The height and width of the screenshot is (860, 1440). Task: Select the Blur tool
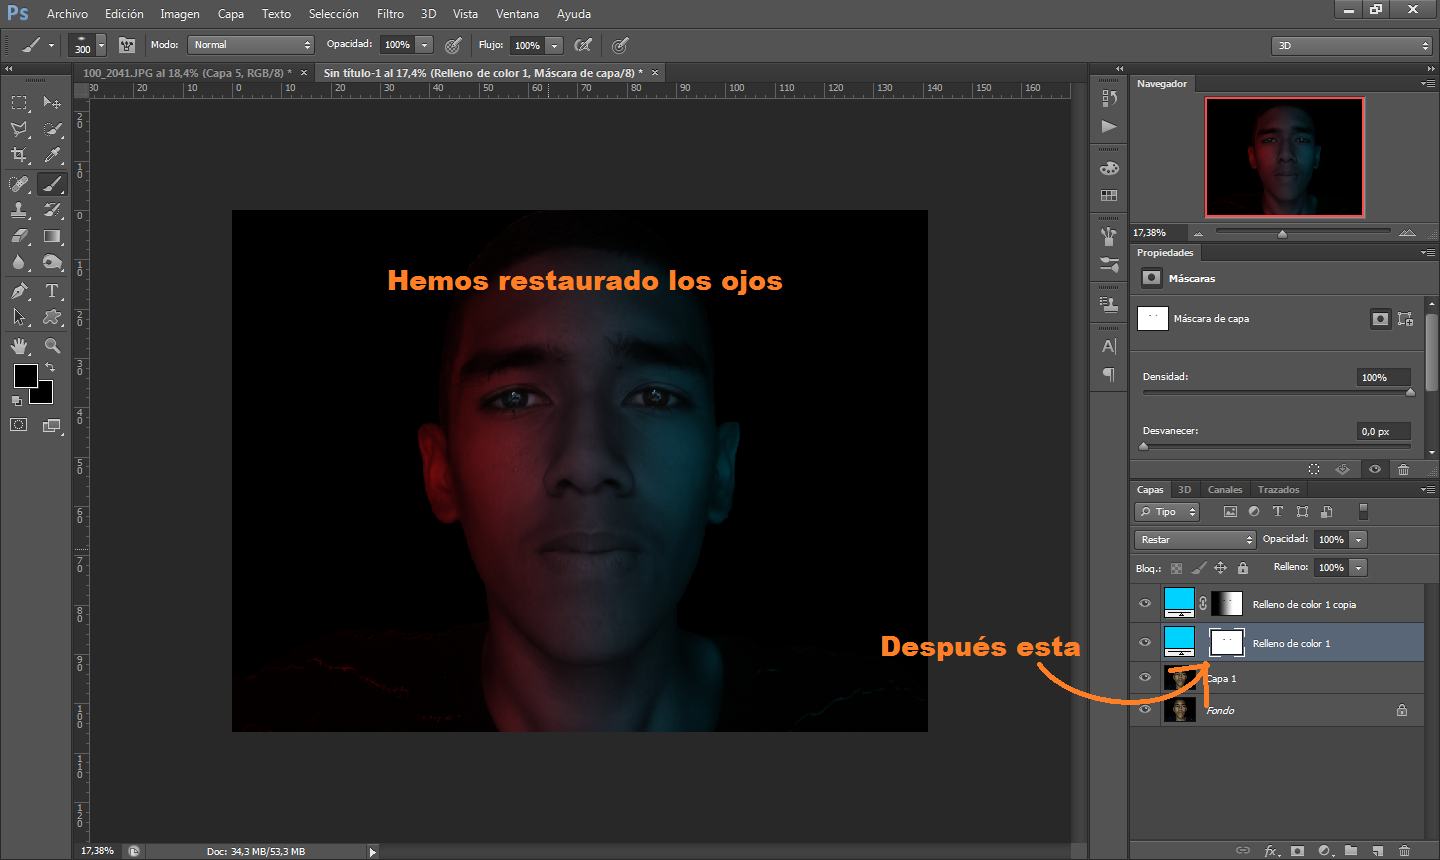point(19,262)
